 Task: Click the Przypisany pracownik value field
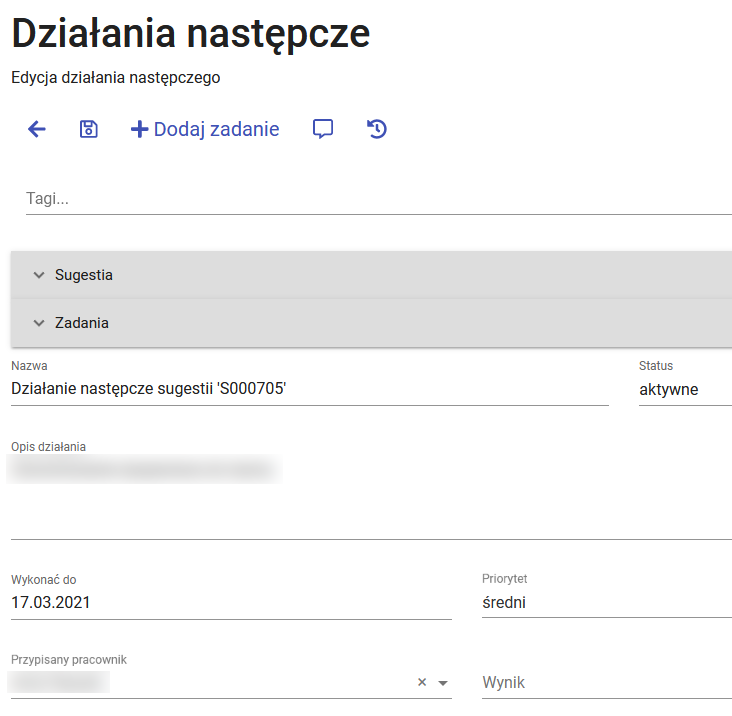[x=210, y=683]
